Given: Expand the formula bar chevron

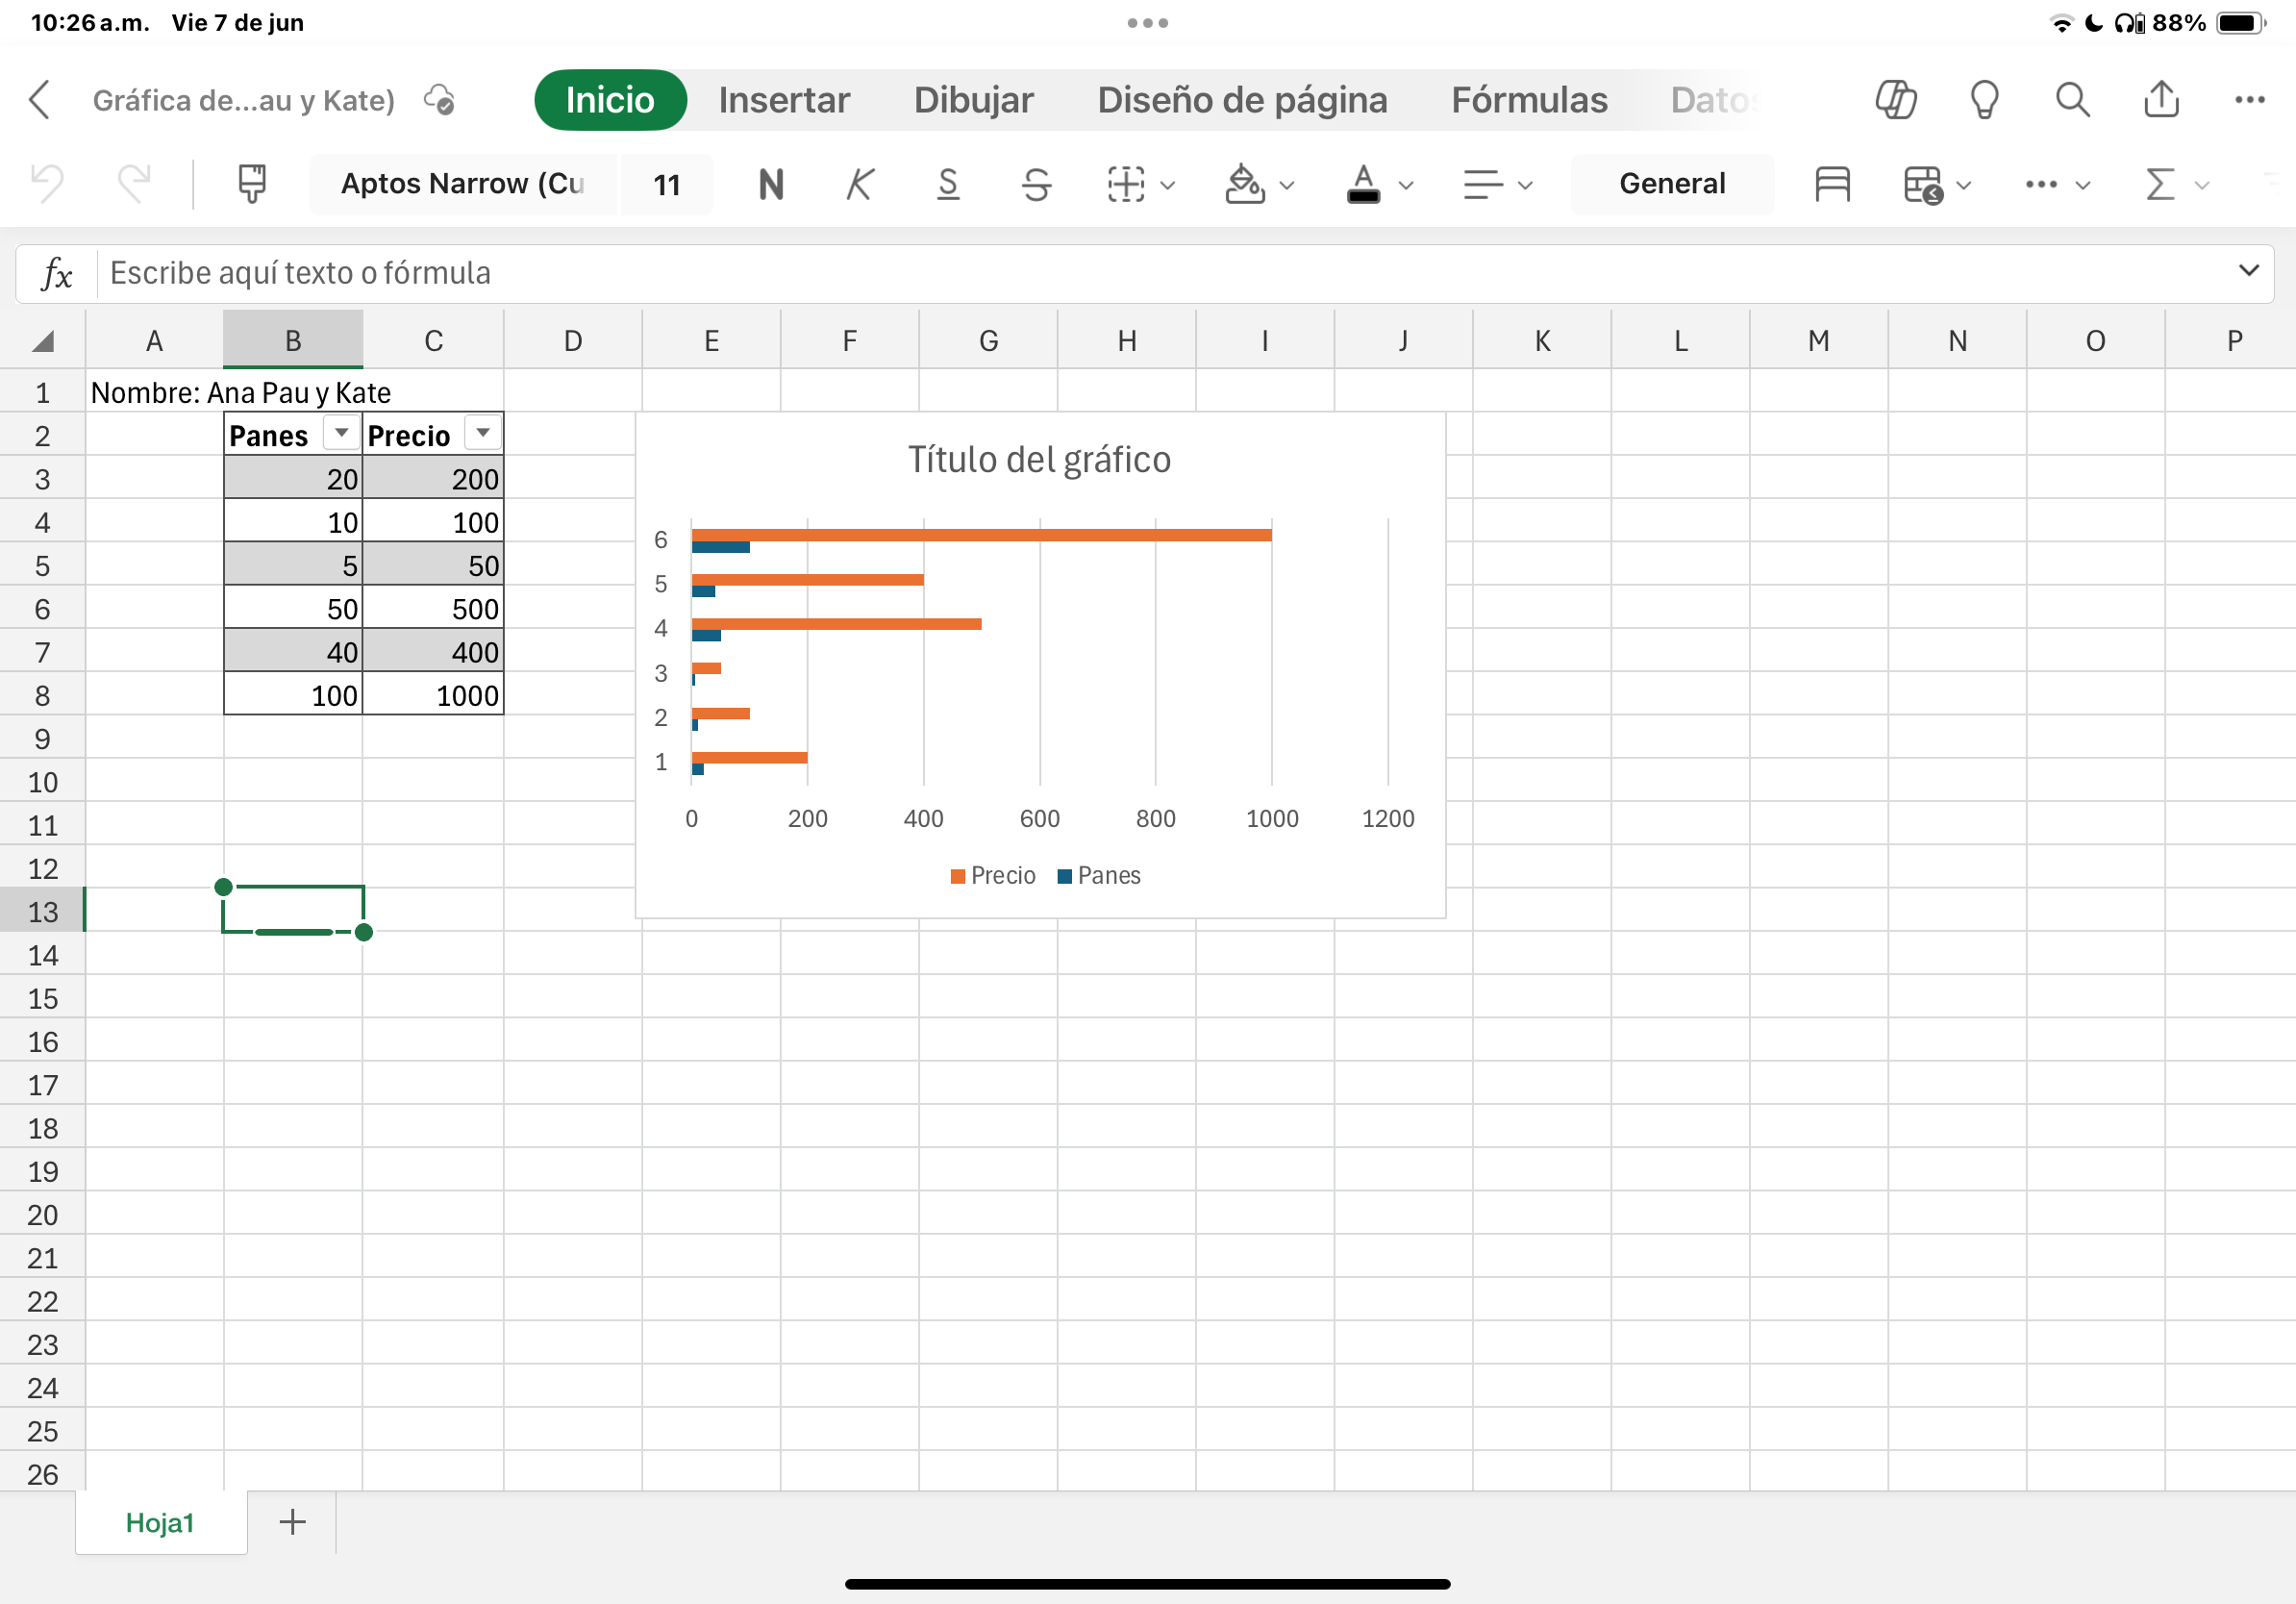Looking at the screenshot, I should (x=2248, y=271).
